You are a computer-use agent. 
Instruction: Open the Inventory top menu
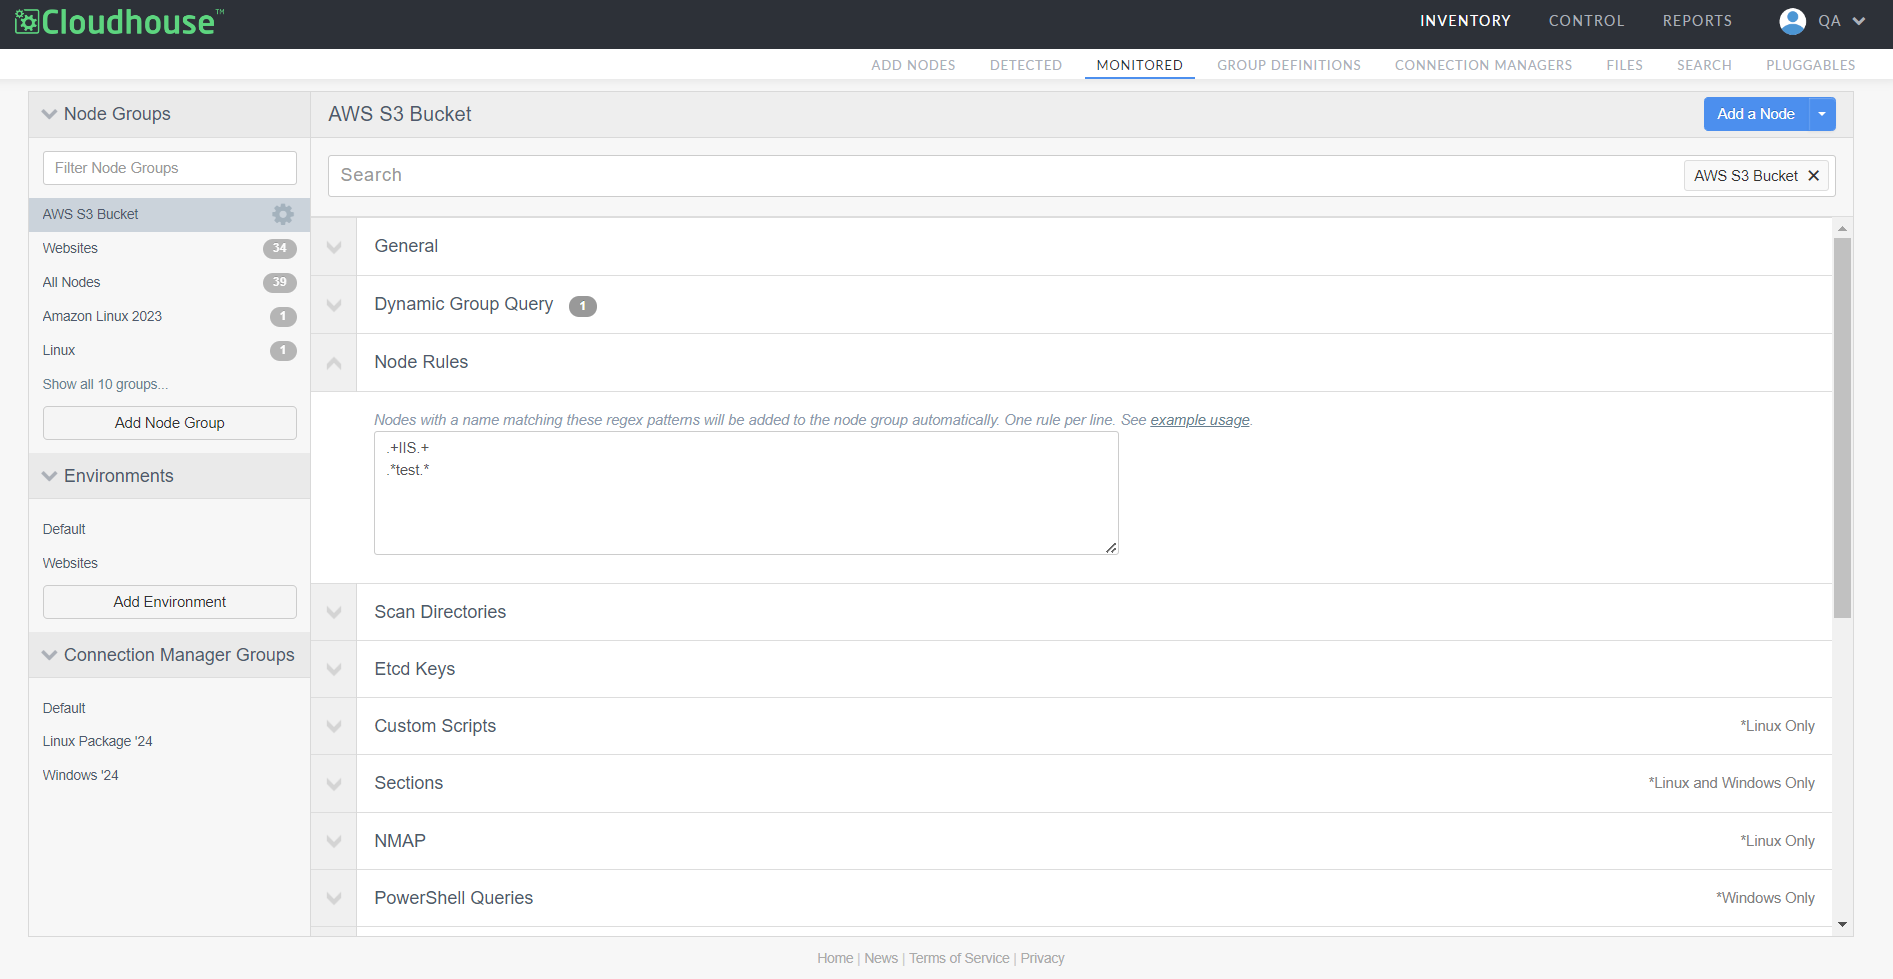coord(1465,21)
